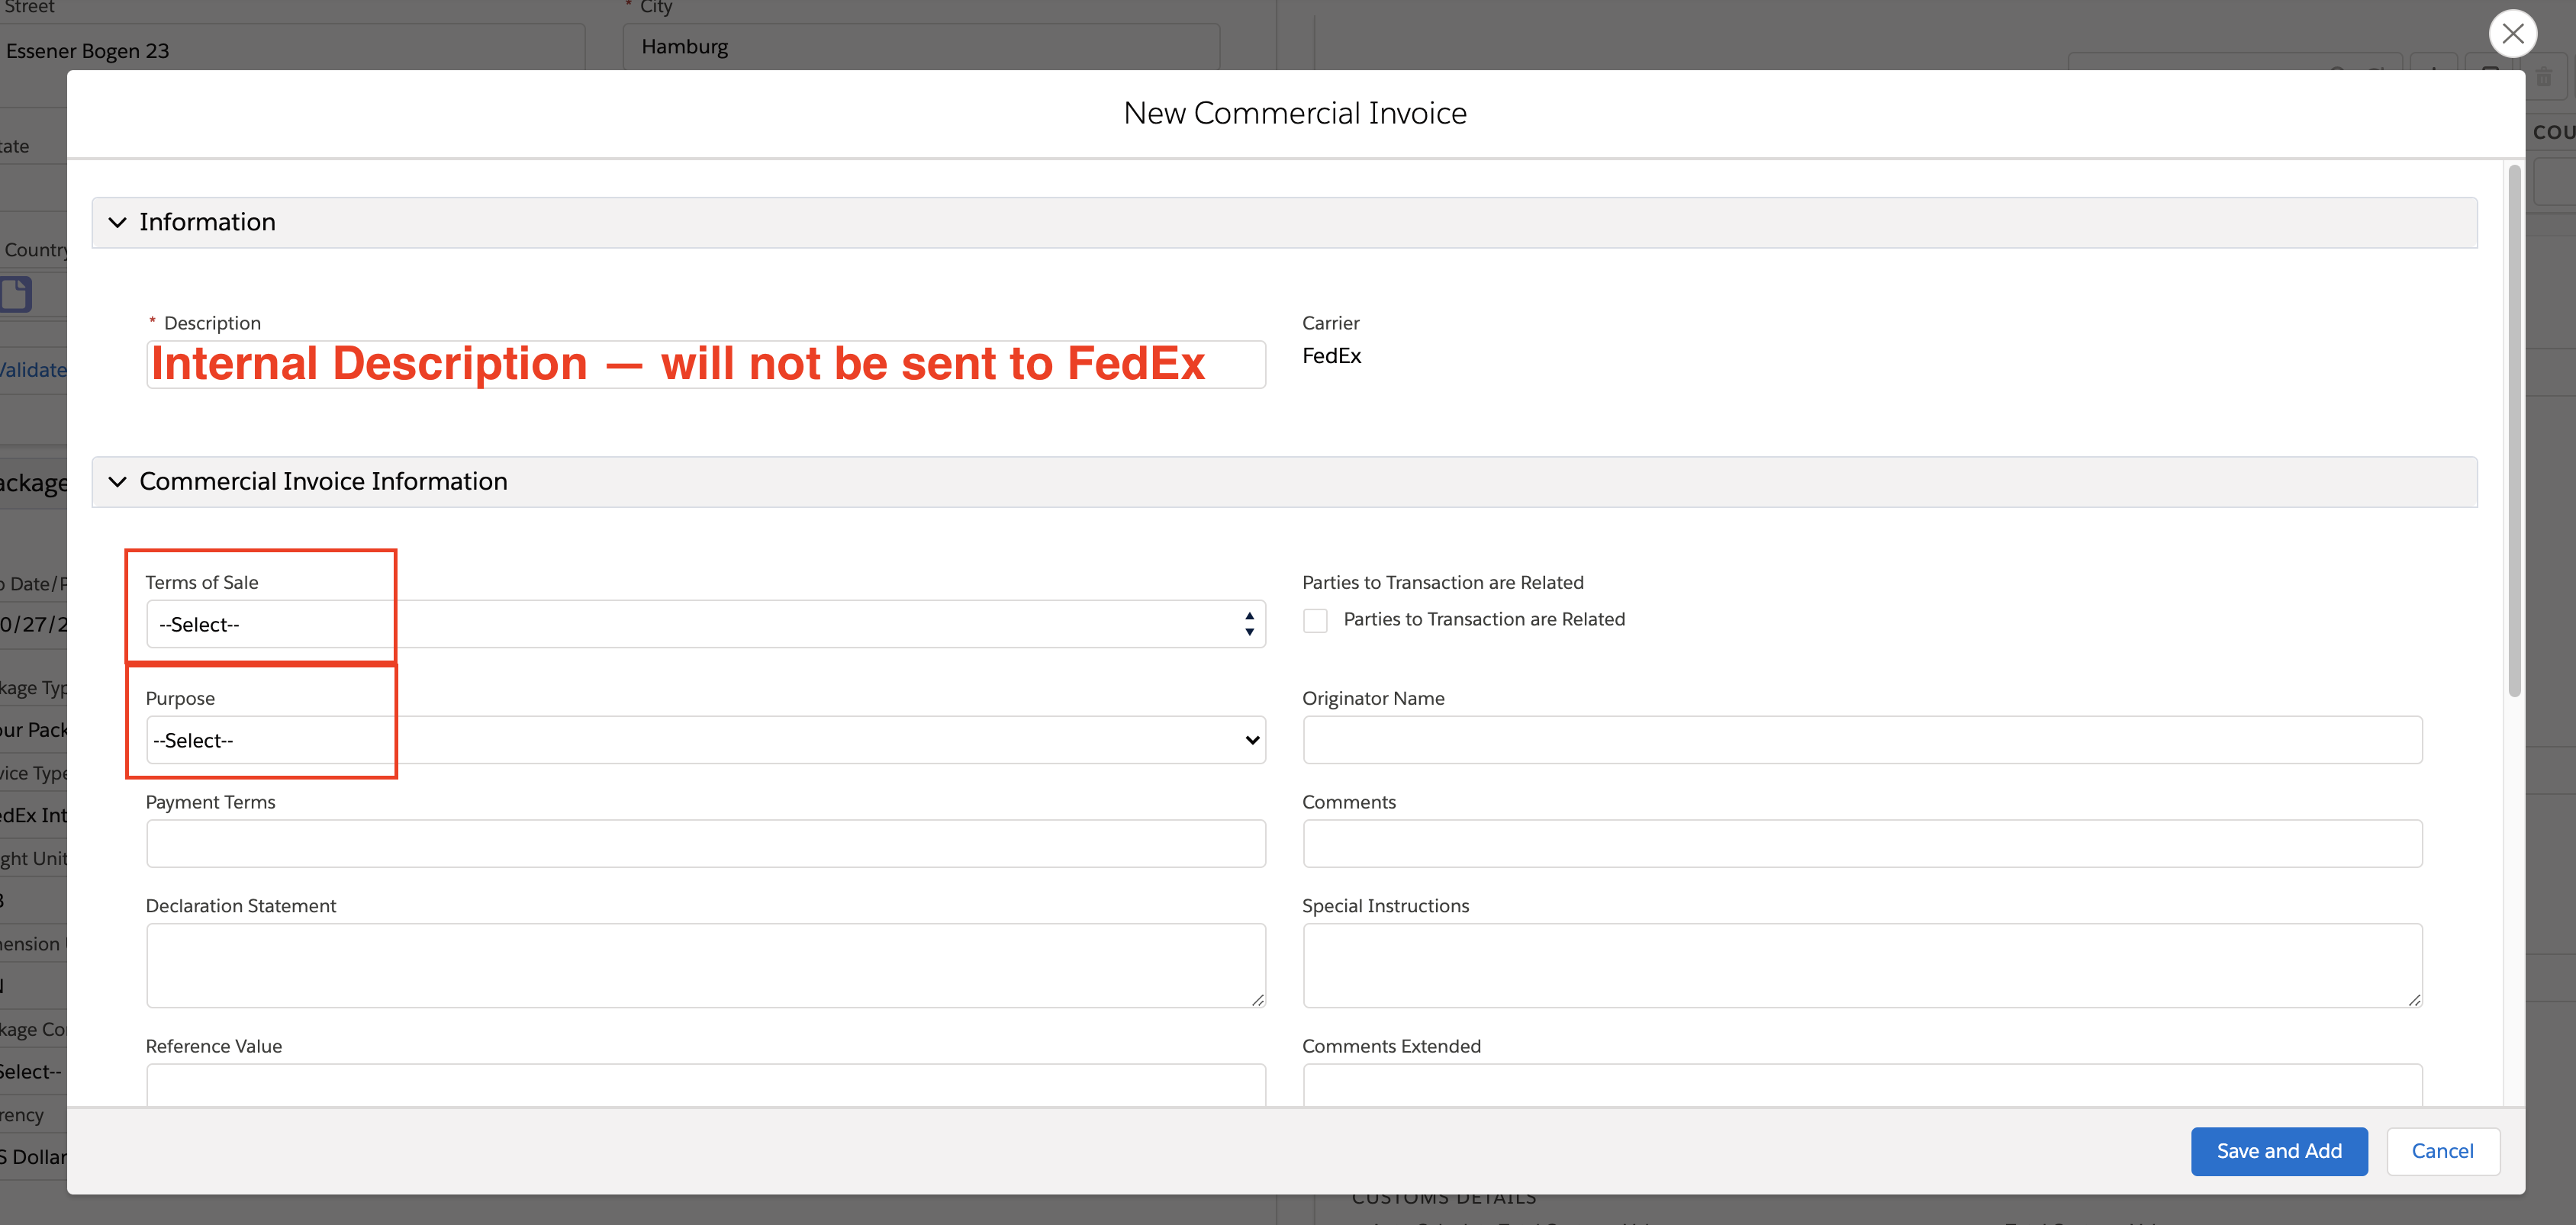Click the document icon in background page
The image size is (2576, 1225).
coord(16,295)
